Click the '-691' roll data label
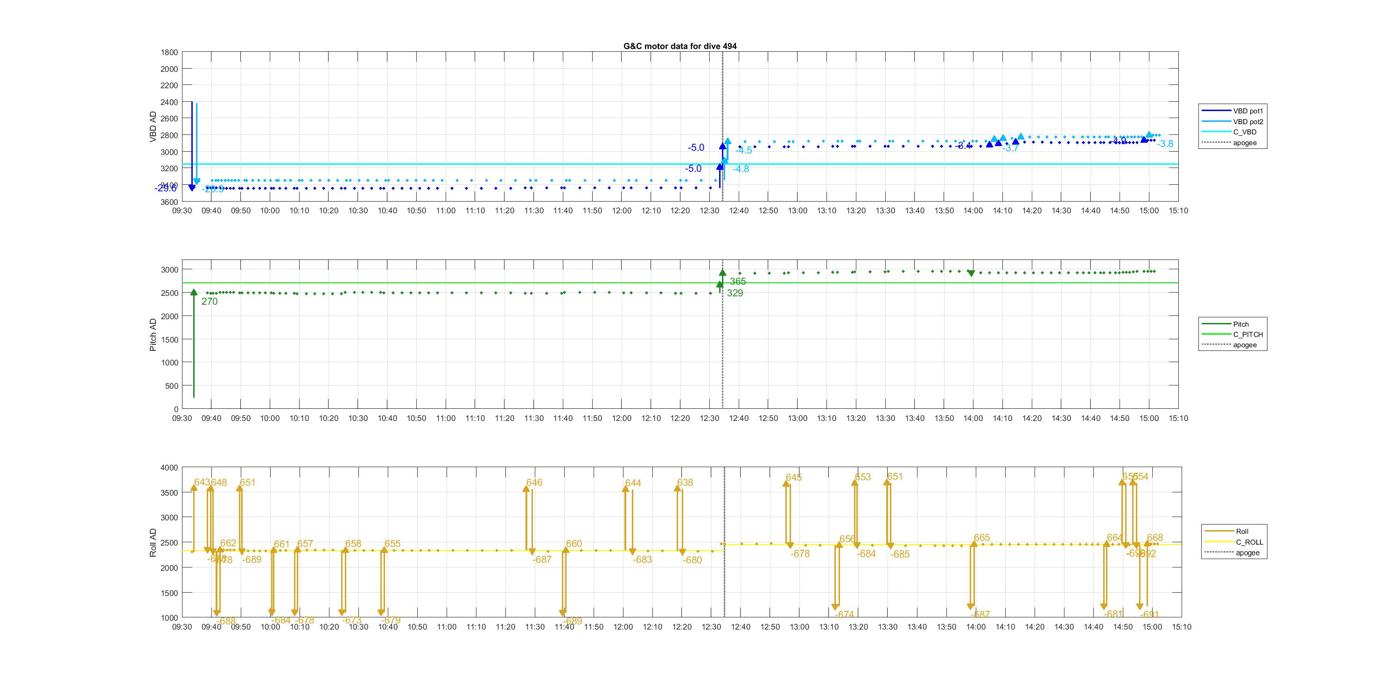This screenshot has height=693, width=1400. [x=1150, y=615]
